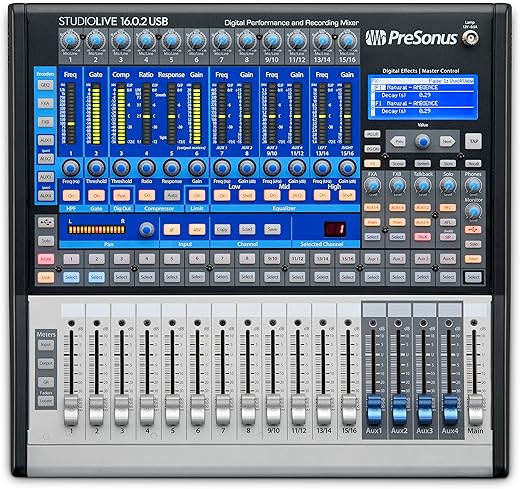Enable the compressor Auto button
The width and height of the screenshot is (520, 489).
(x=172, y=195)
